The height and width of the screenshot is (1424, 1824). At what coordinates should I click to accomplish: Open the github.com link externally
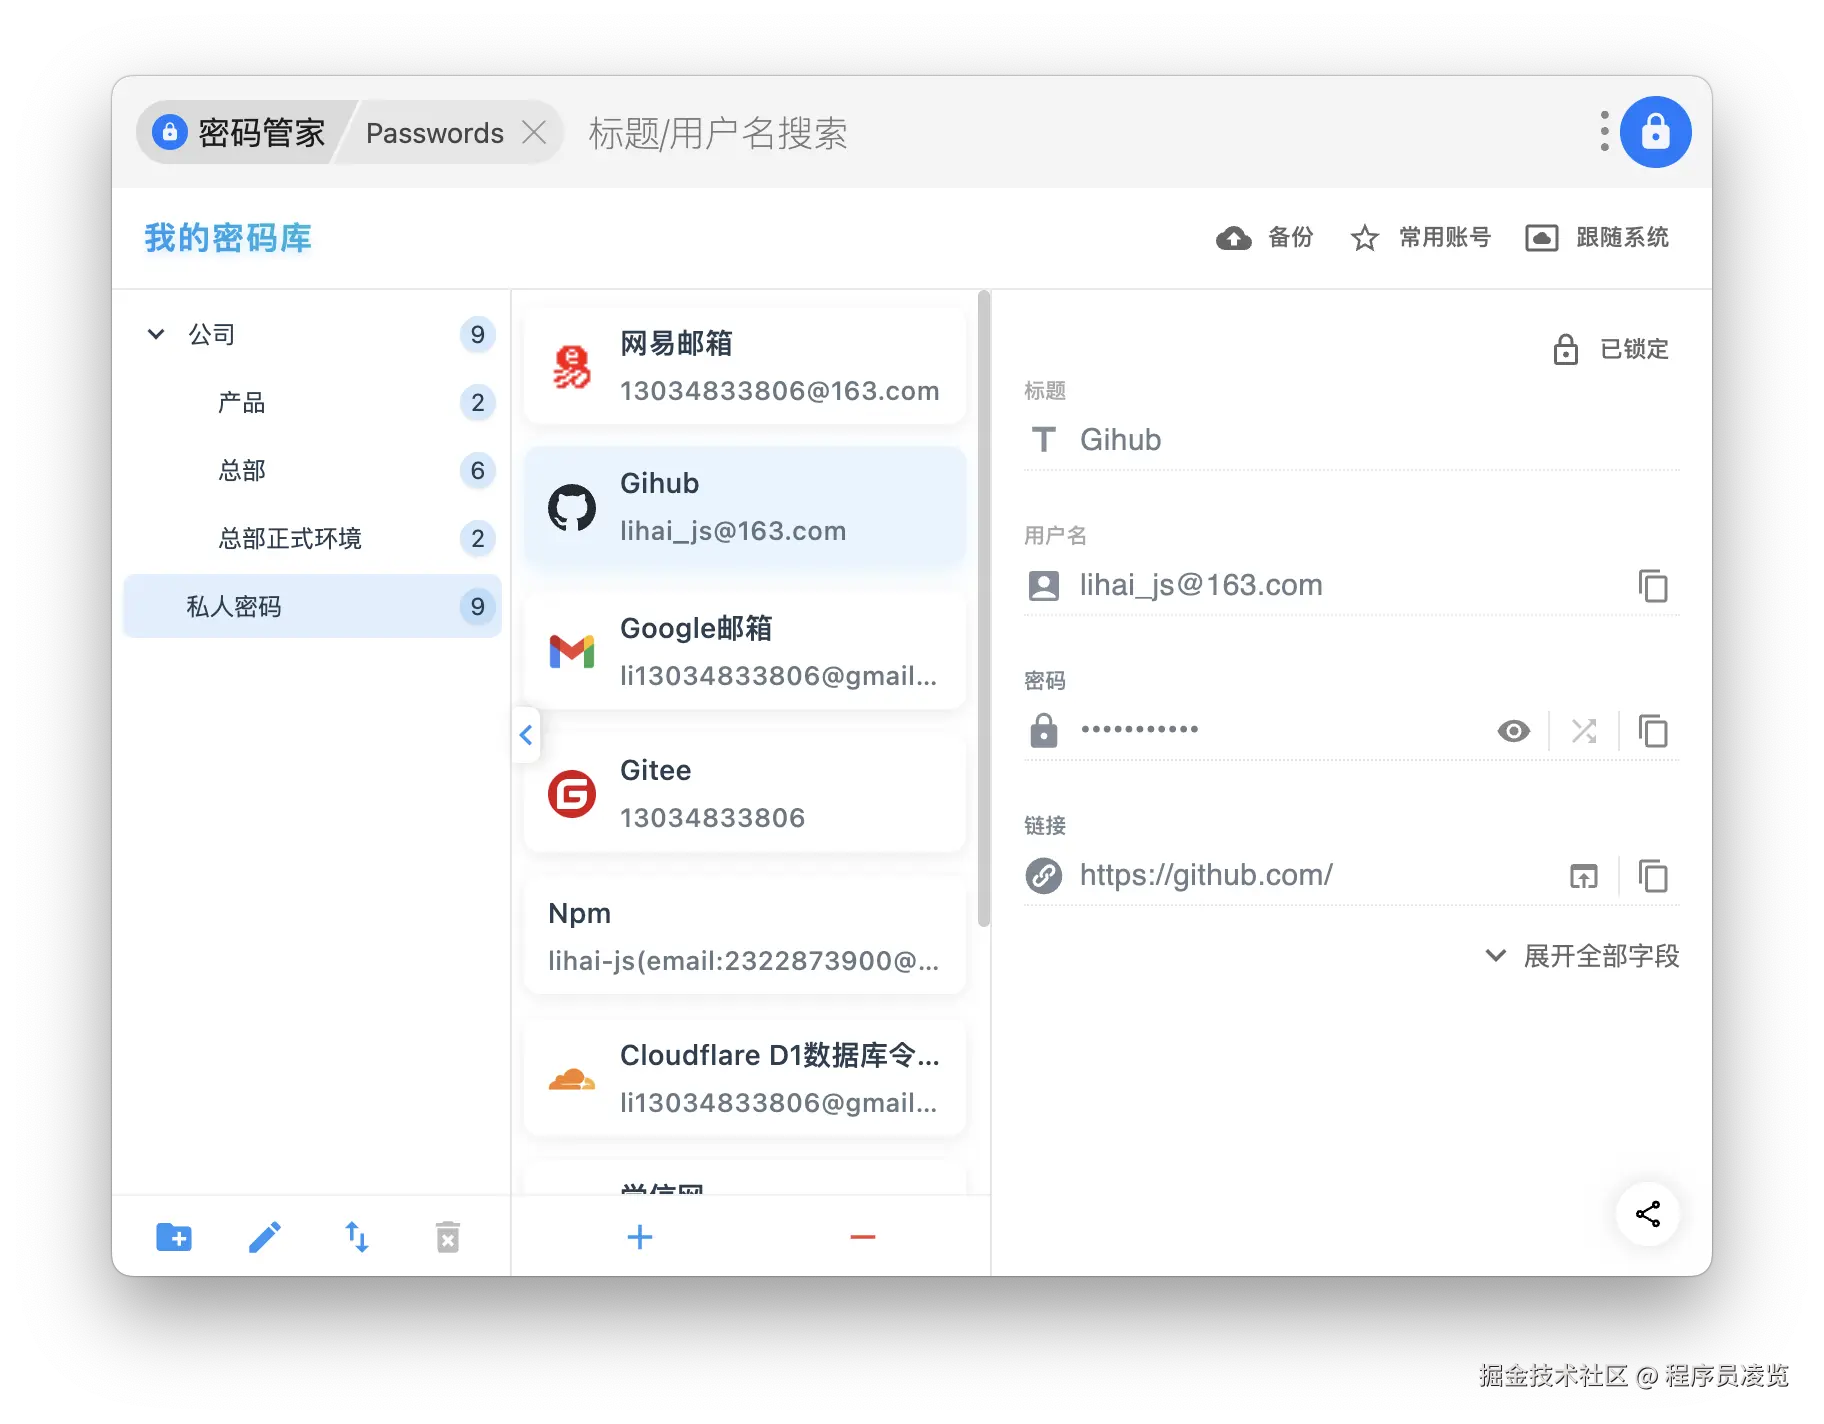point(1583,876)
